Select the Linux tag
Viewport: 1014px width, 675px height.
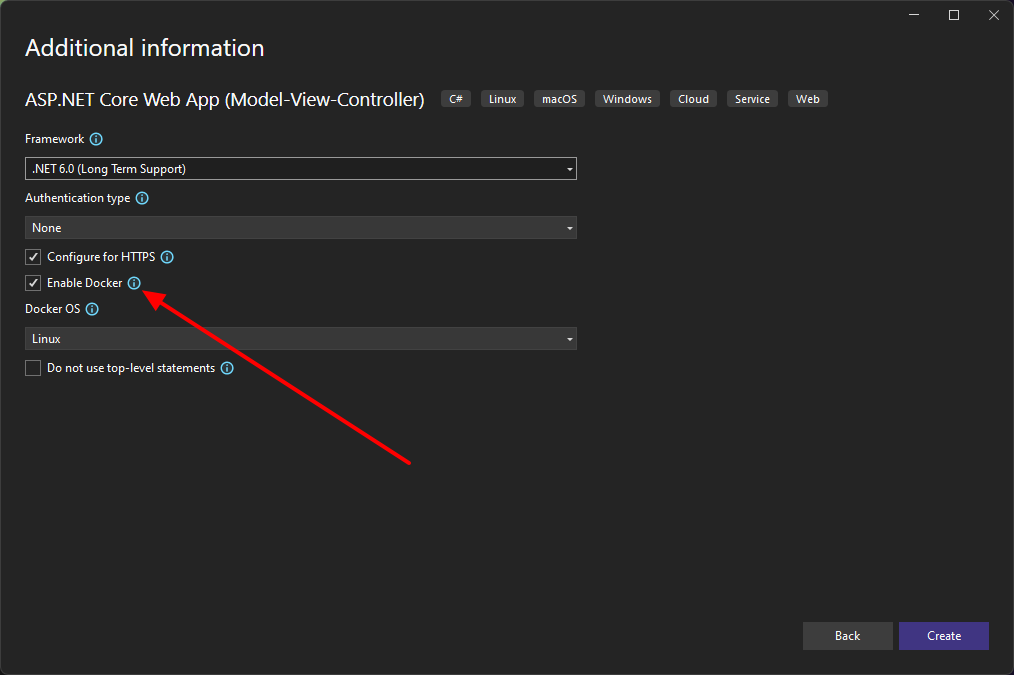(502, 99)
